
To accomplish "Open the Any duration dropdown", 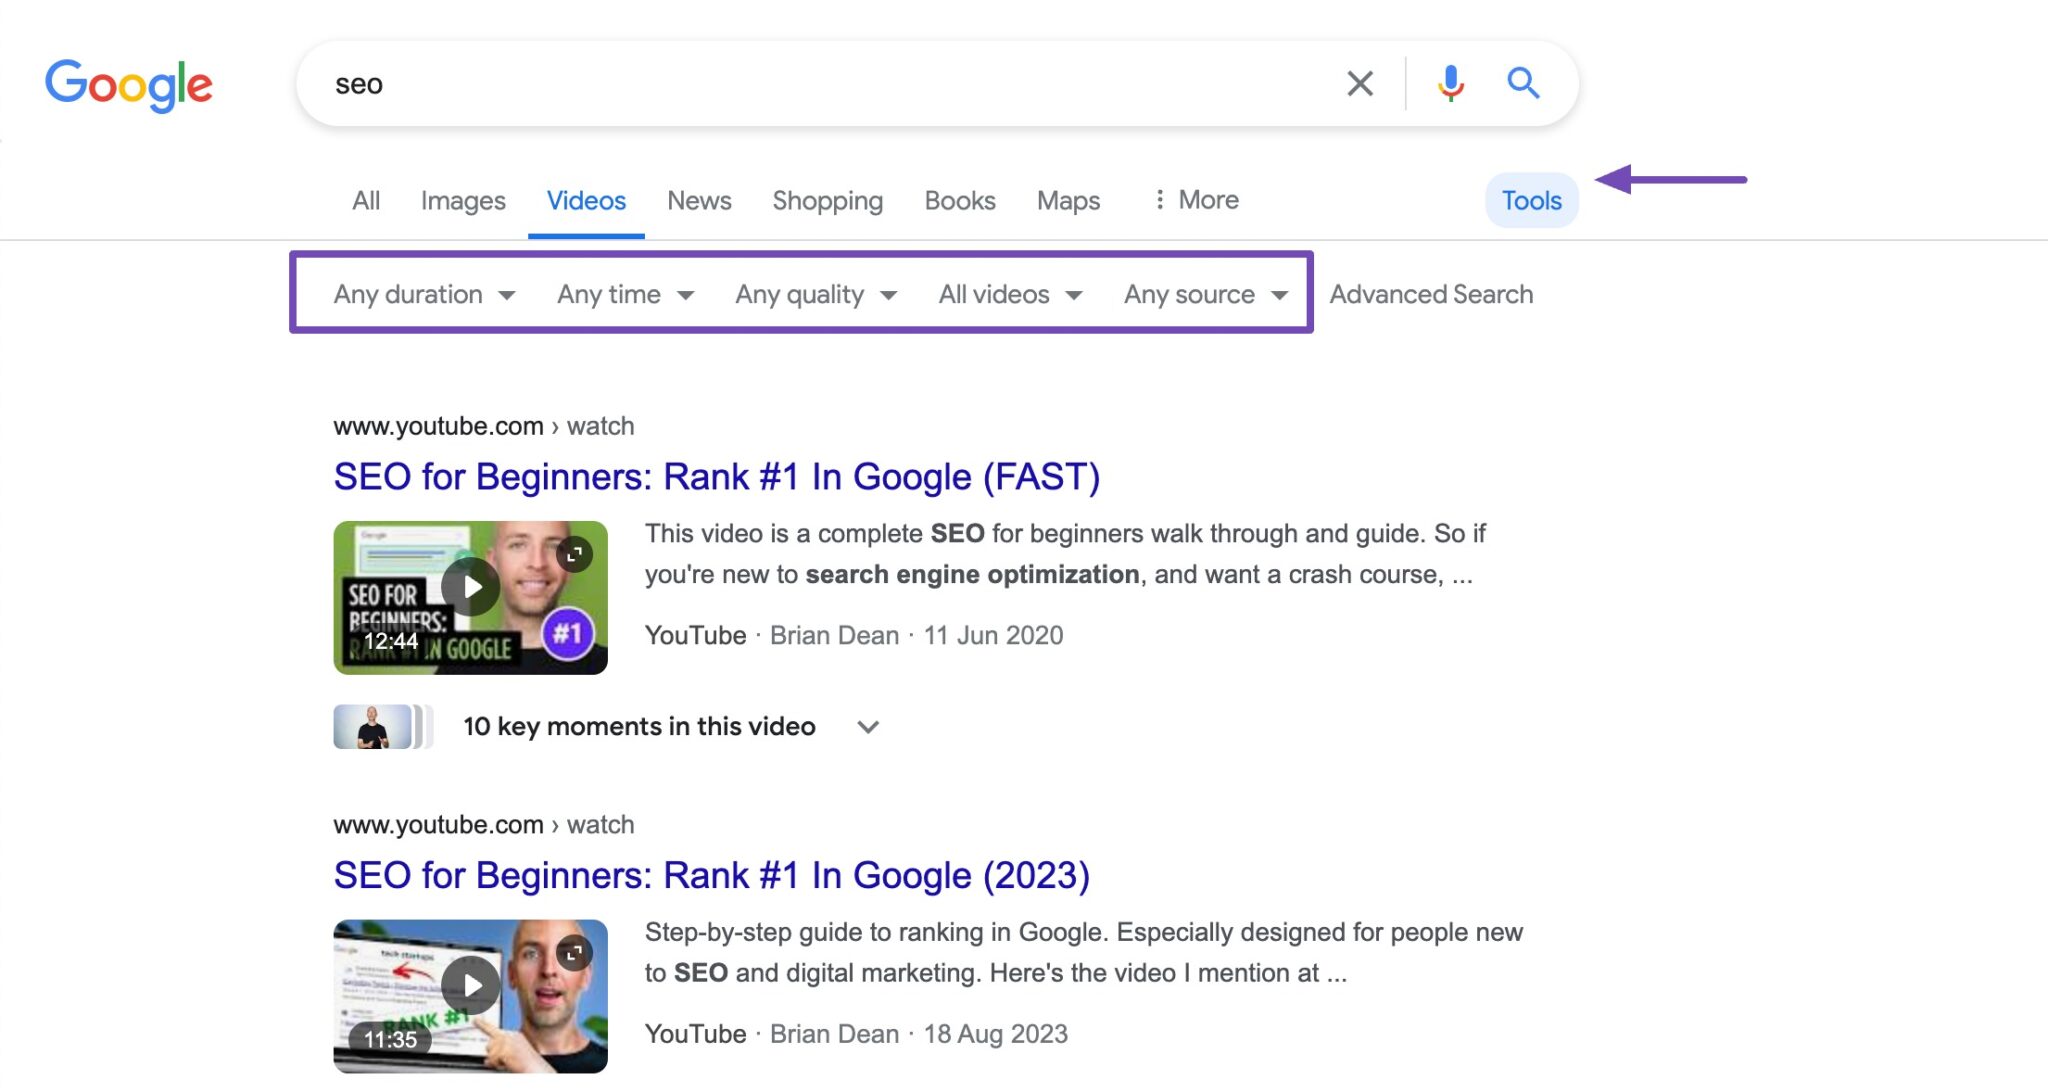I will pos(424,294).
